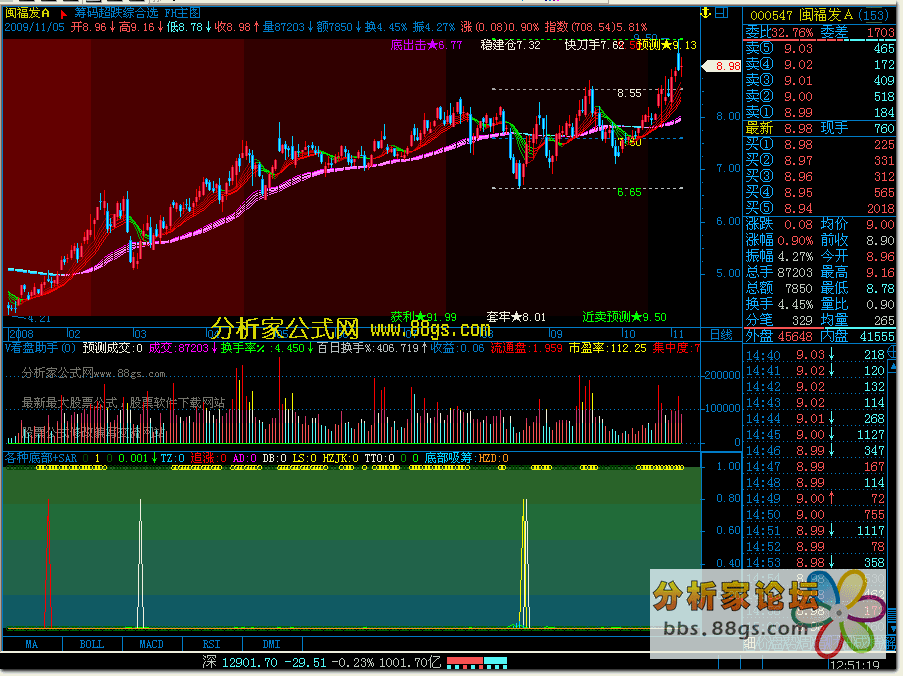Click the tick list scrollbar up arrow
The height and width of the screenshot is (676, 903).
click(x=893, y=366)
